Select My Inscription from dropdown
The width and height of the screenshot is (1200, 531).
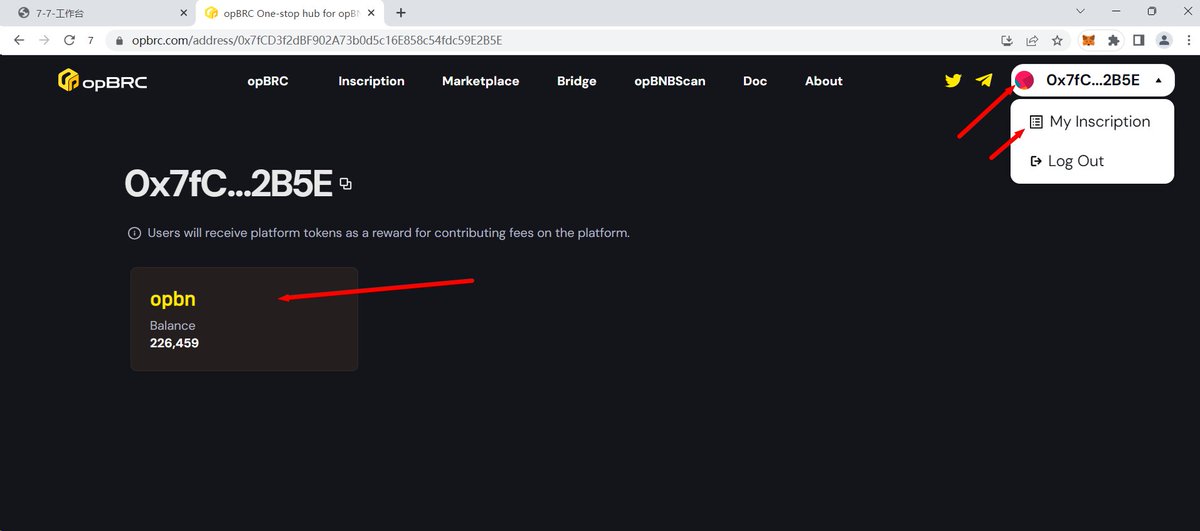[1091, 122]
